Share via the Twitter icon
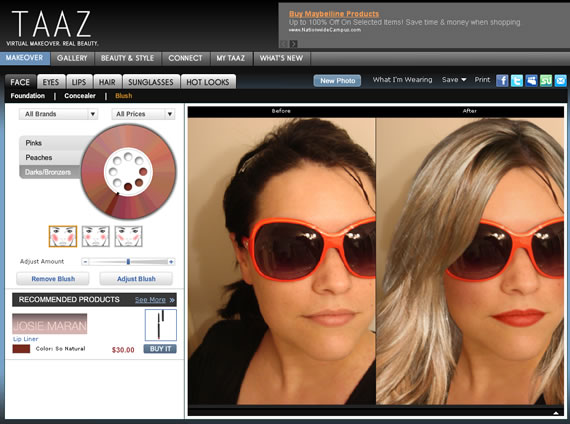 (517, 80)
